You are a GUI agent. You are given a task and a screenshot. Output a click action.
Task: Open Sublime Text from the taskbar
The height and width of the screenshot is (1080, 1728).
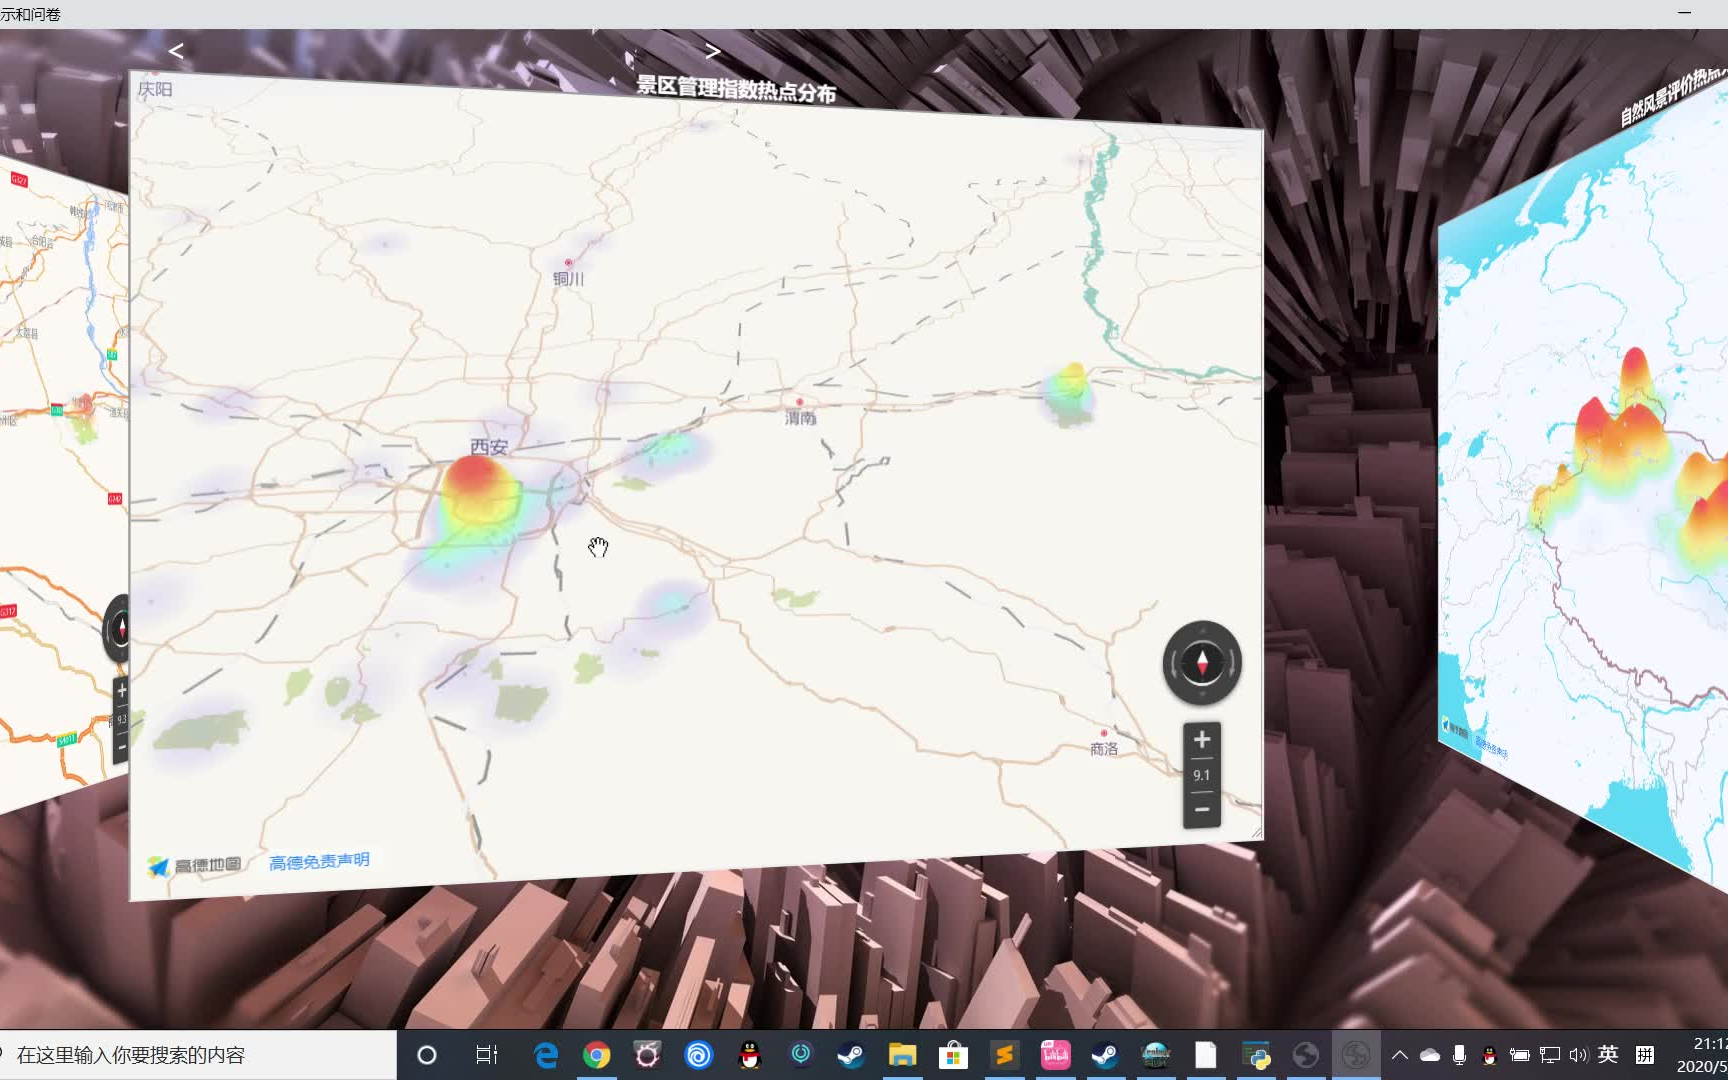(1004, 1055)
